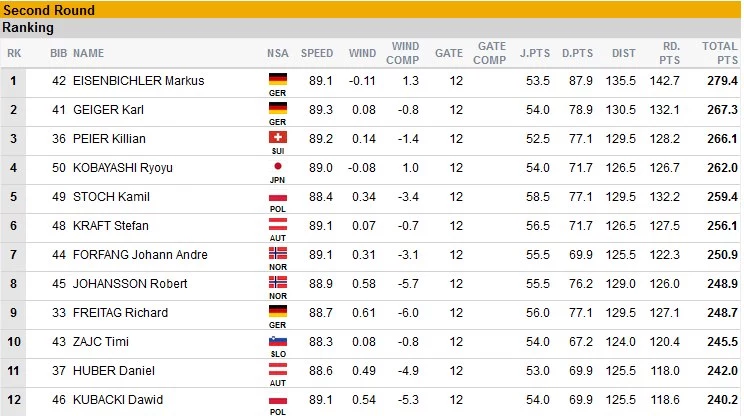
Task: Click the Swiss flag beside PEIER Killian
Action: pos(278,137)
